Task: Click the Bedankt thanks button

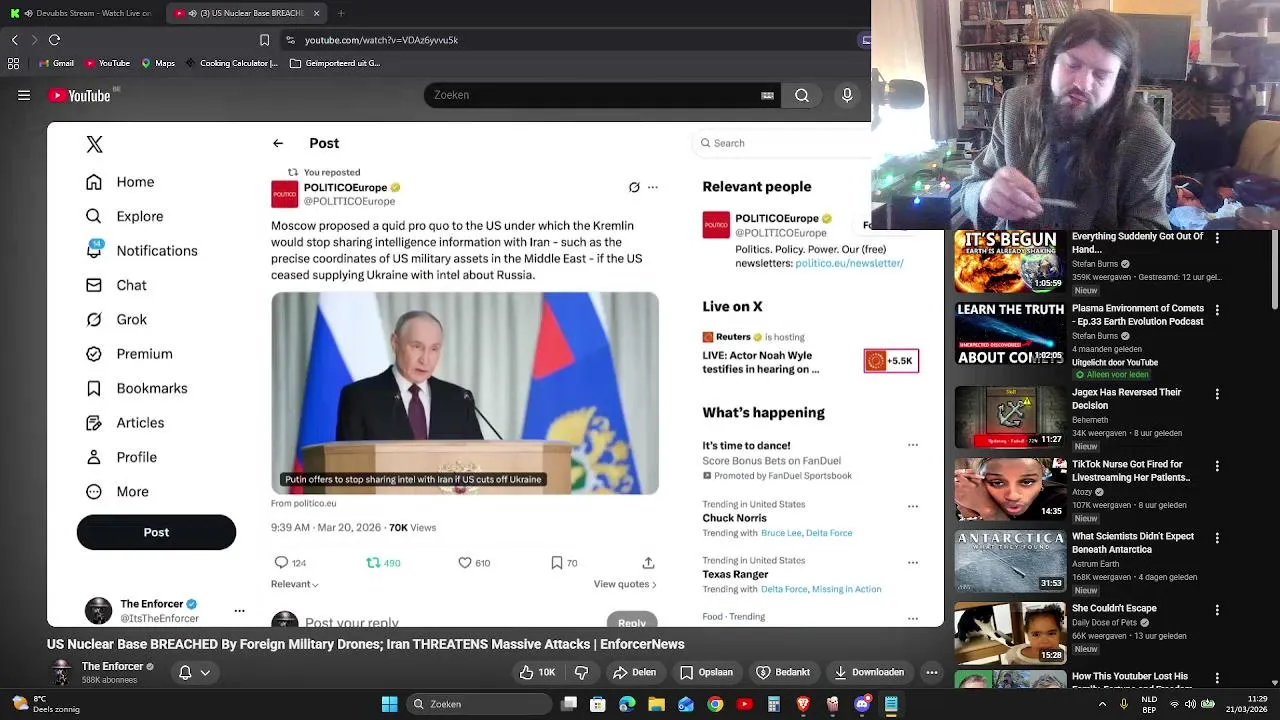Action: point(784,672)
